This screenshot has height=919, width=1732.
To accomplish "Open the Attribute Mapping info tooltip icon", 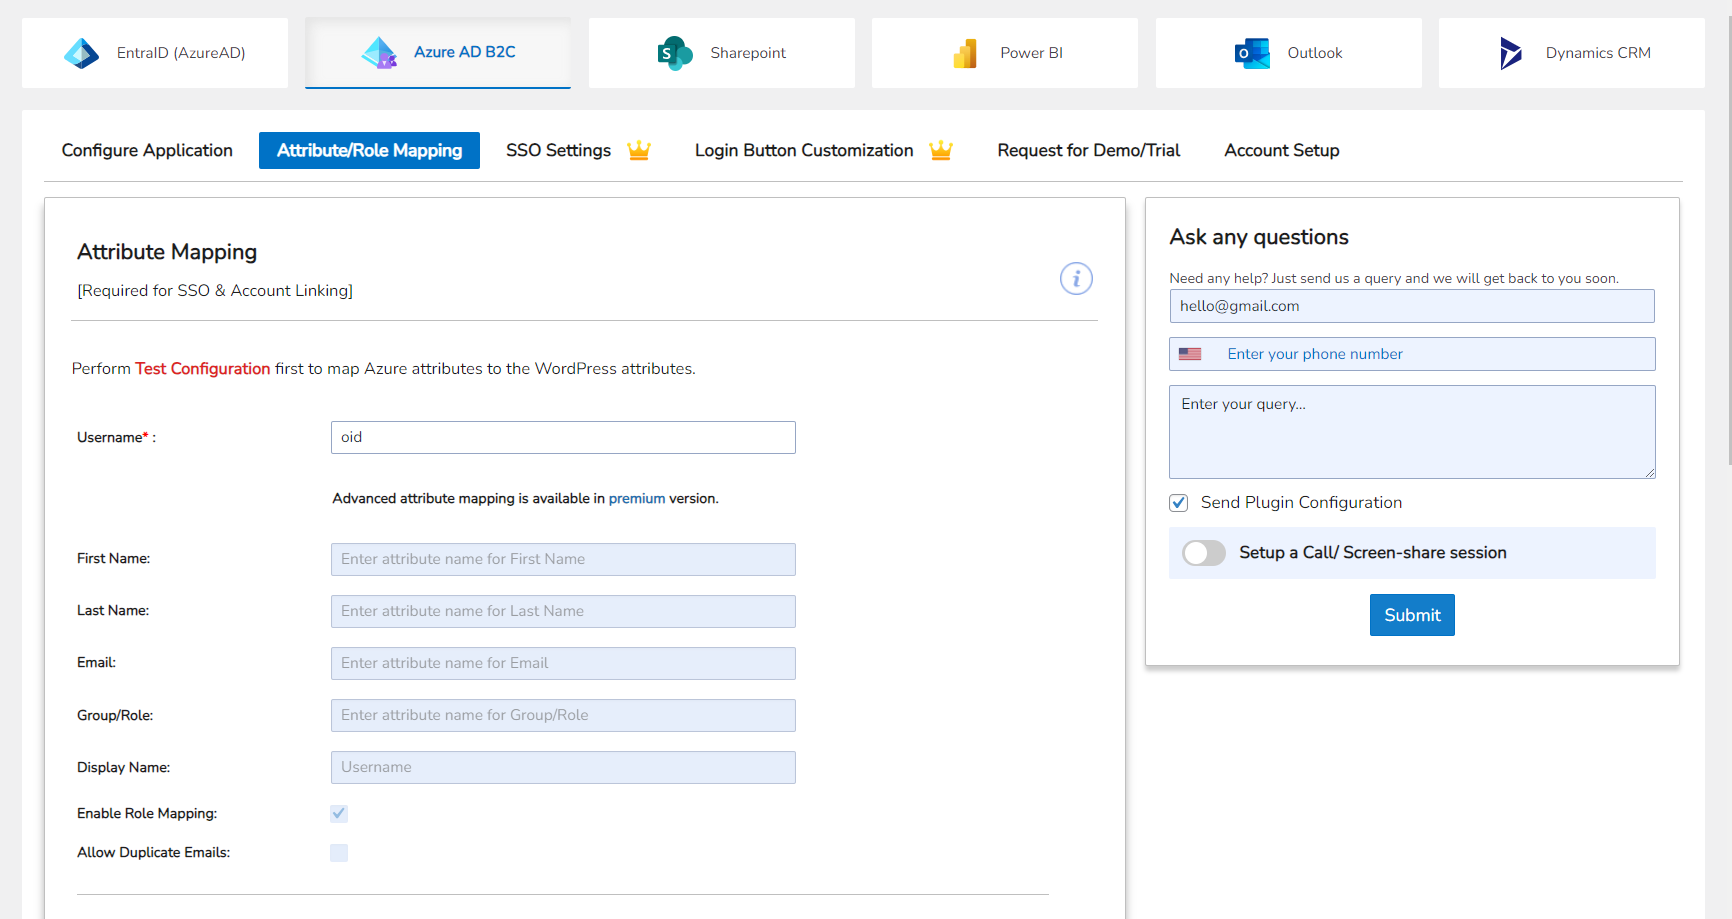I will tap(1076, 279).
